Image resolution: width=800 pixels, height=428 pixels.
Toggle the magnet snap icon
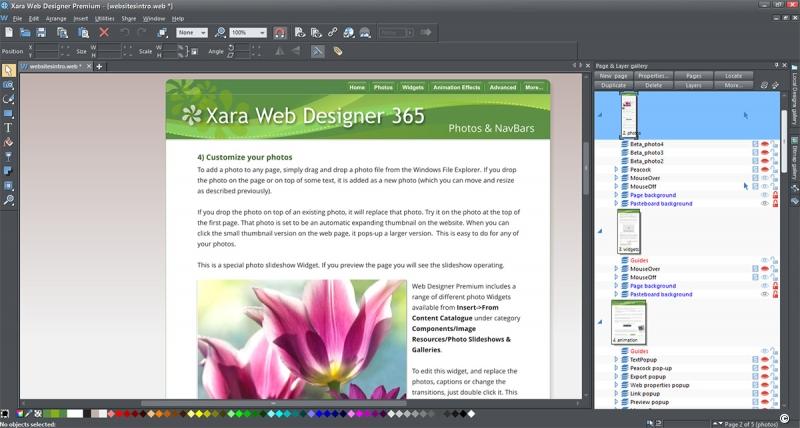(x=279, y=33)
